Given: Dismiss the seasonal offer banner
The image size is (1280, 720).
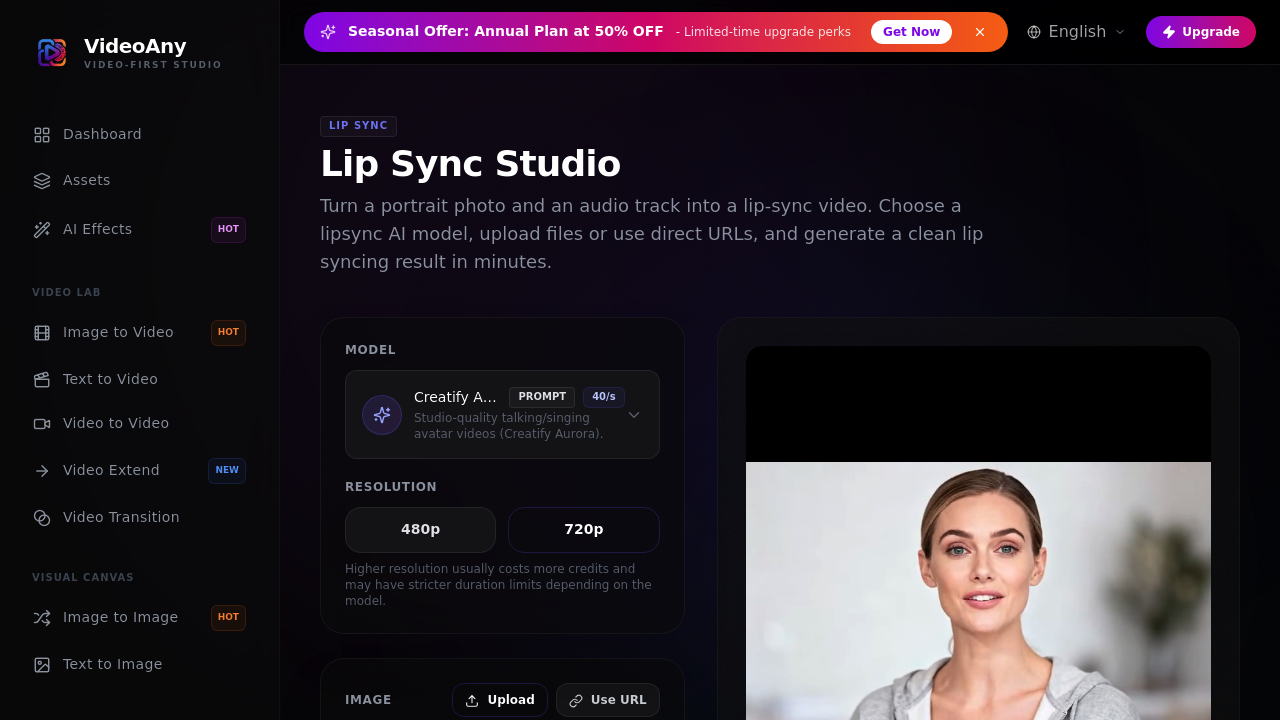Looking at the screenshot, I should (979, 31).
